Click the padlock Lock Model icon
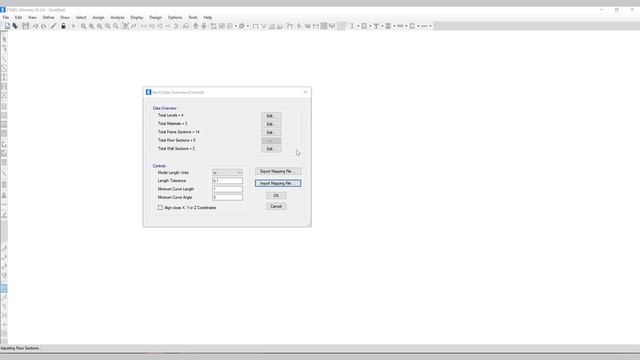The image size is (640, 360). pyautogui.click(x=63, y=26)
